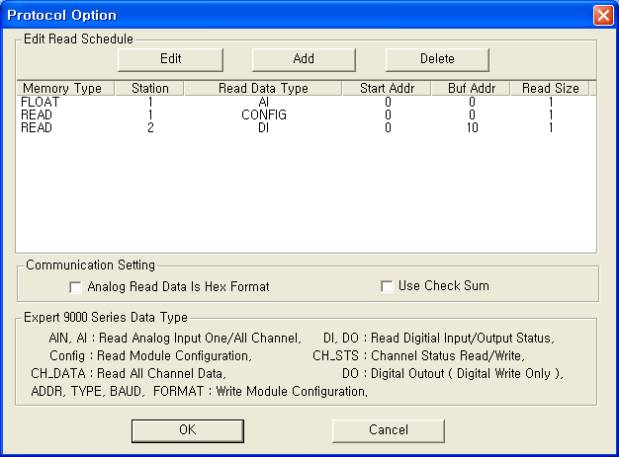This screenshot has width=619, height=457.
Task: Click the Buf Addr column header
Action: [471, 89]
